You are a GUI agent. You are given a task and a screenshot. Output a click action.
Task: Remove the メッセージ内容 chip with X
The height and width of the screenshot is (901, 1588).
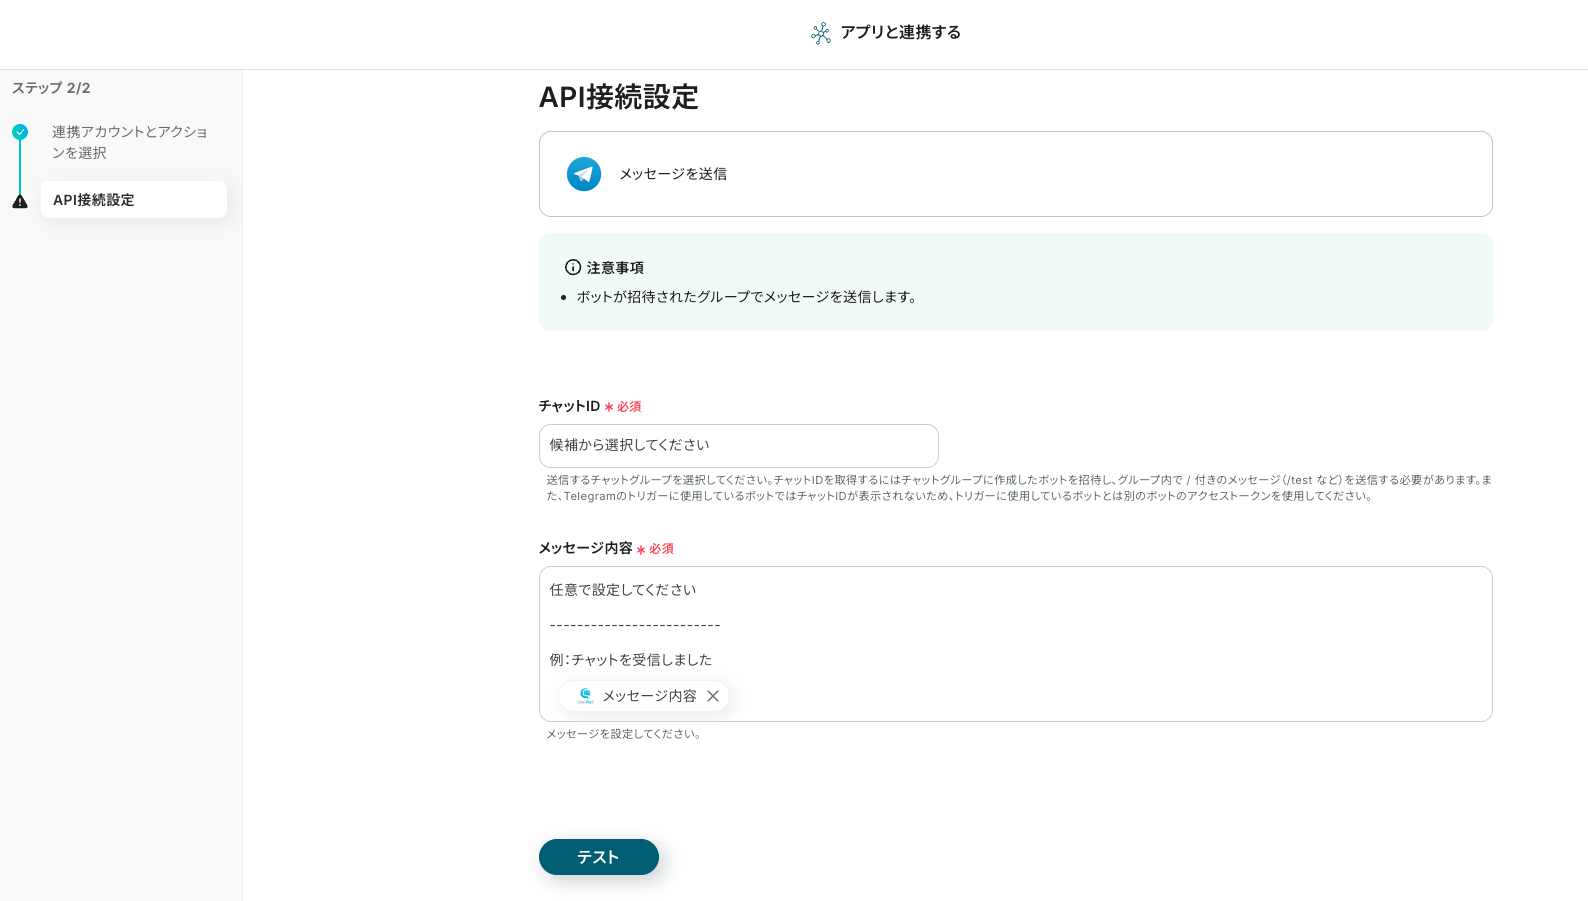pyautogui.click(x=713, y=696)
